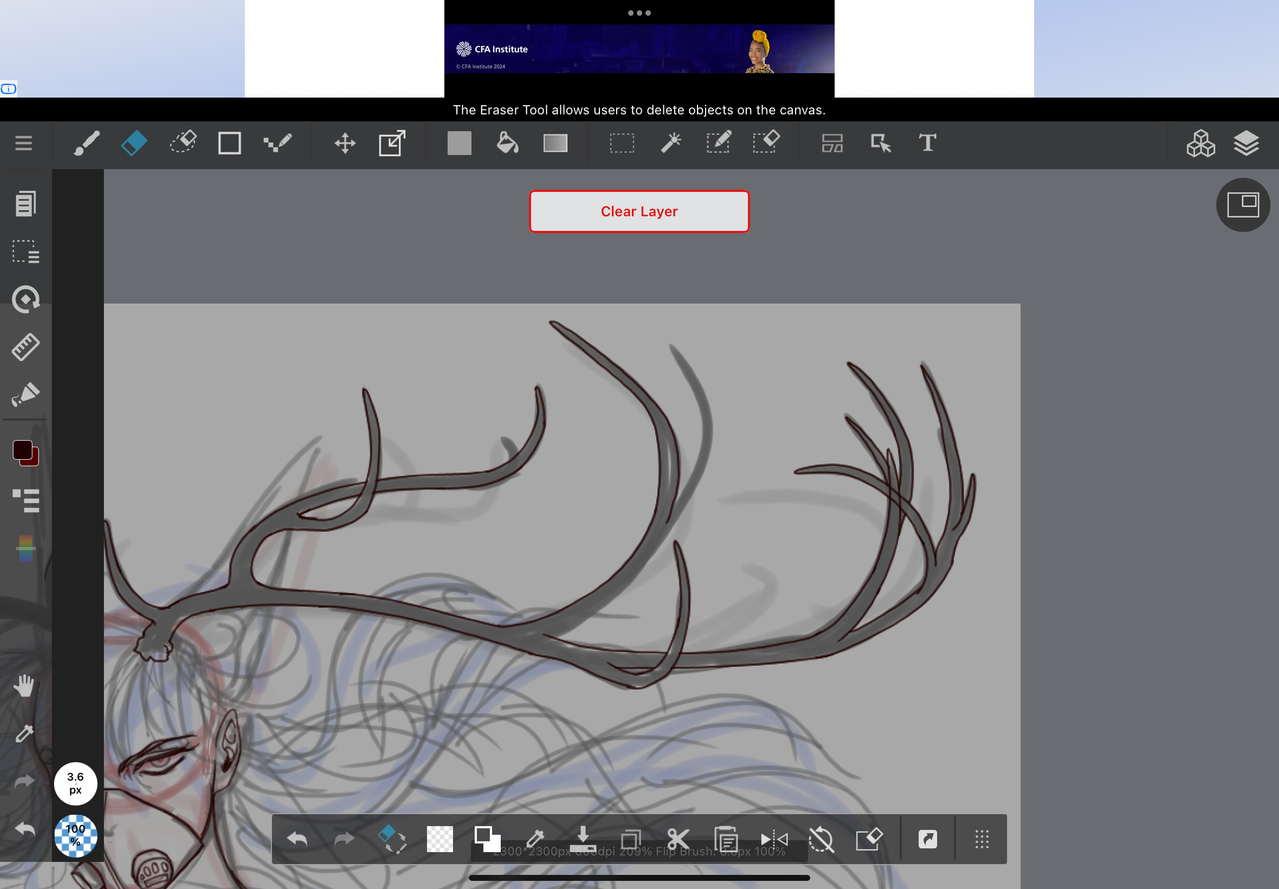Flip the canvas horizontally

pos(774,839)
